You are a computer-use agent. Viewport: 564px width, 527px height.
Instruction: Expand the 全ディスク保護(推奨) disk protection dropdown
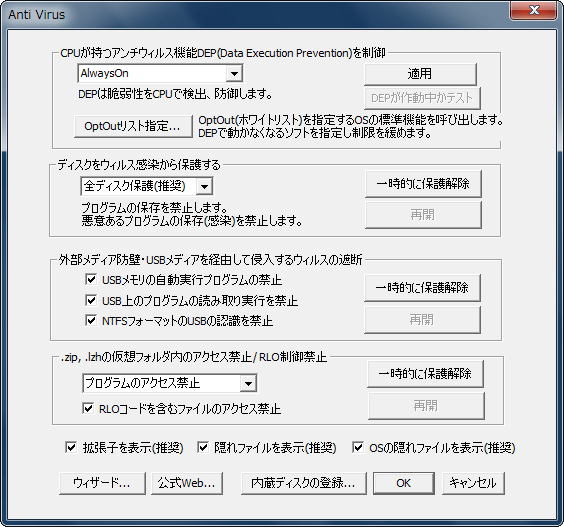point(147,186)
